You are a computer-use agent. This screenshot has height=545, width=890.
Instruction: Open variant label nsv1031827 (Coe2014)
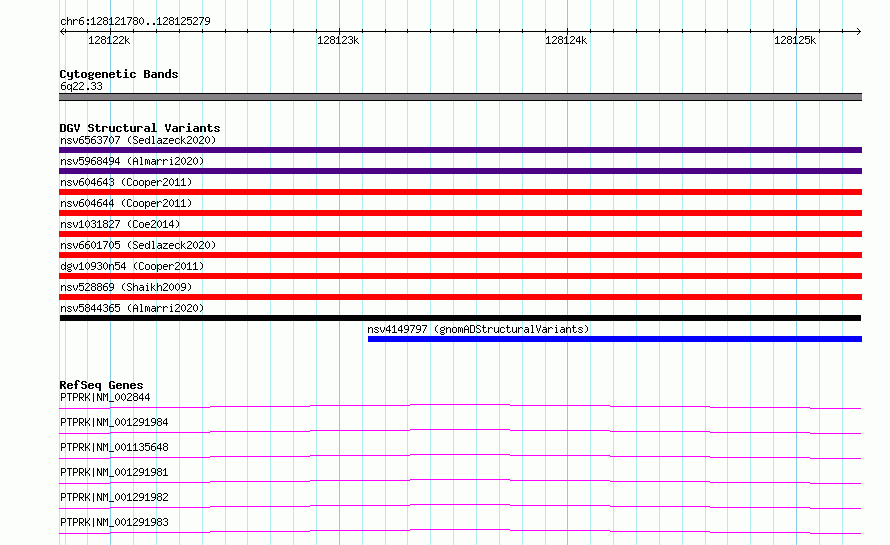(x=120, y=224)
